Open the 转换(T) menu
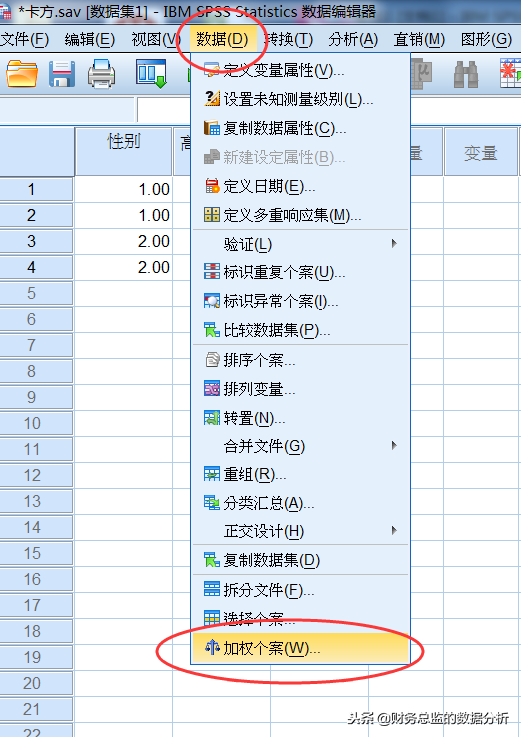The width and height of the screenshot is (521, 737). click(288, 39)
